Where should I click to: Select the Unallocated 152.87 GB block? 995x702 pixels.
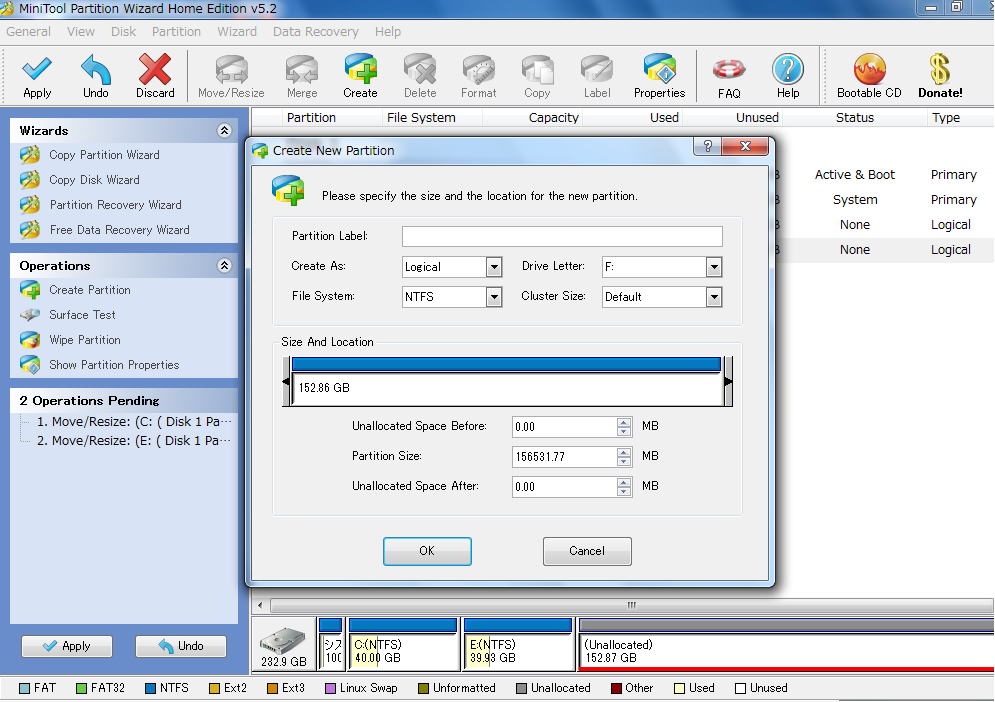(786, 644)
